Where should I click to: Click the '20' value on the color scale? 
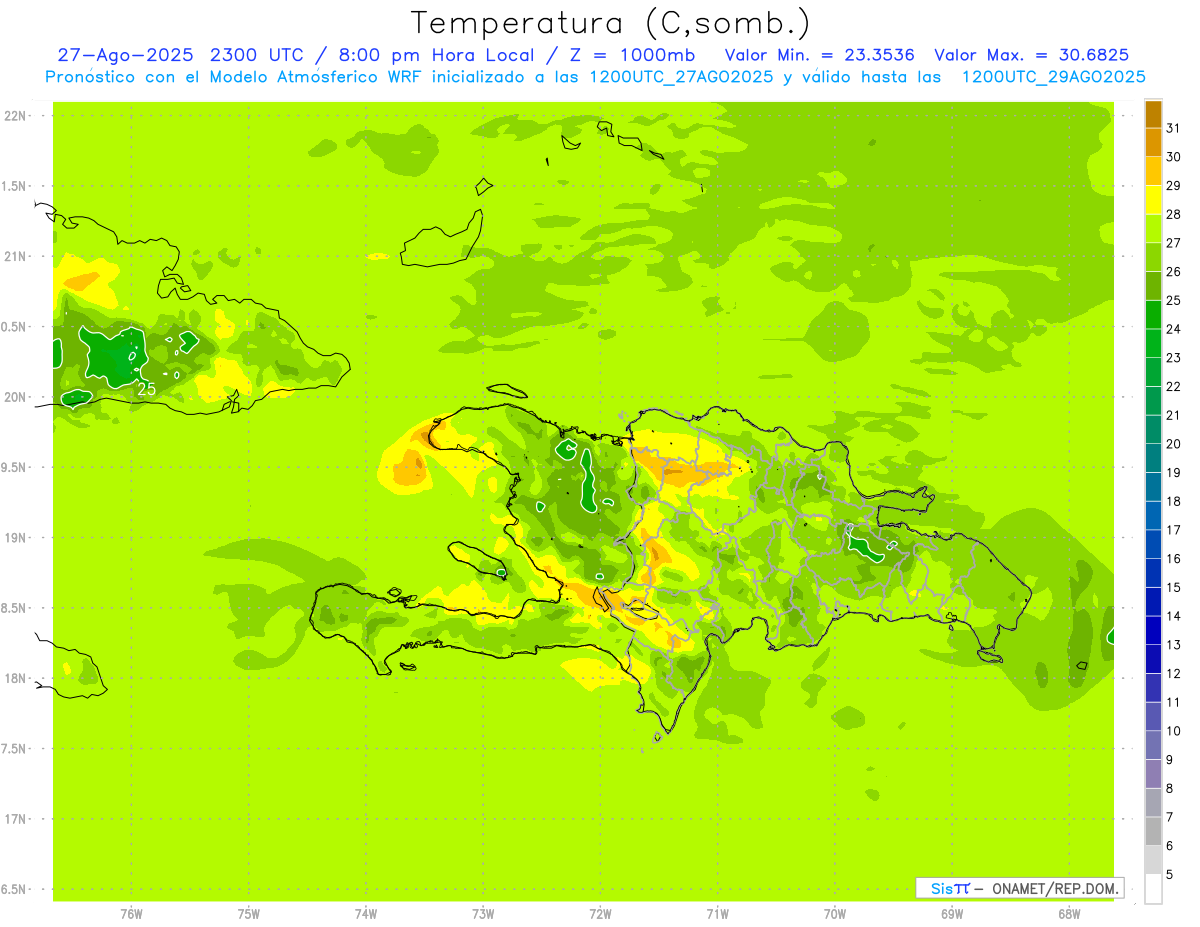pyautogui.click(x=1174, y=443)
